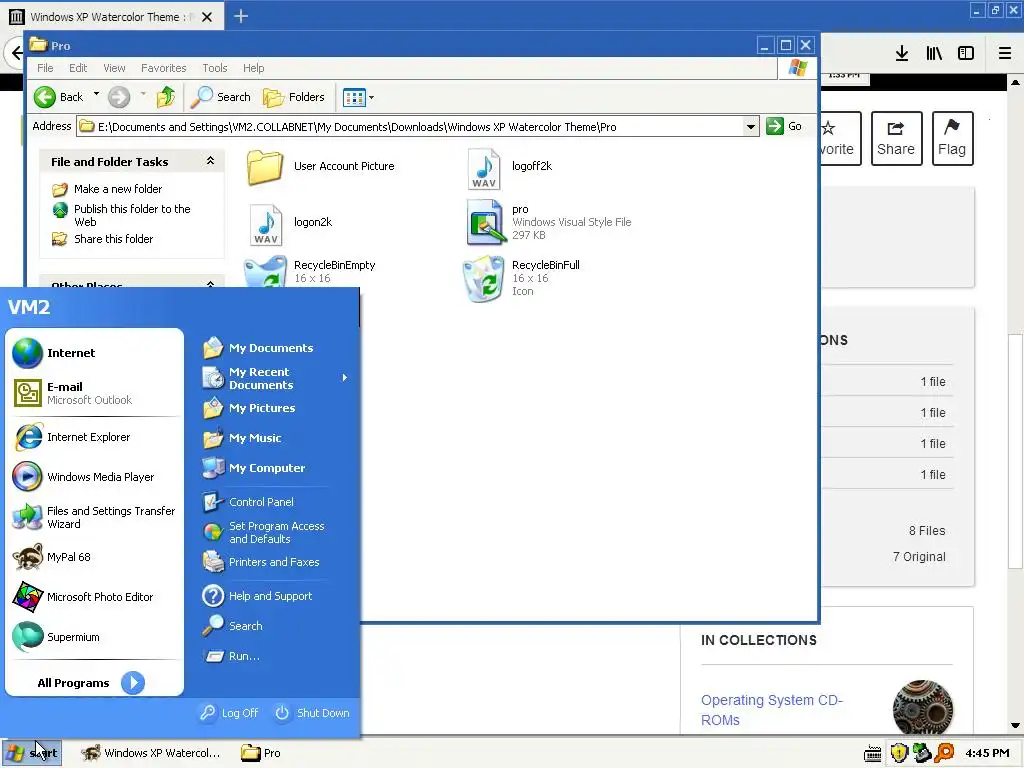Screen dimensions: 1024x768
Task: Click the Forward arrow button in Explorer
Action: pyautogui.click(x=119, y=97)
